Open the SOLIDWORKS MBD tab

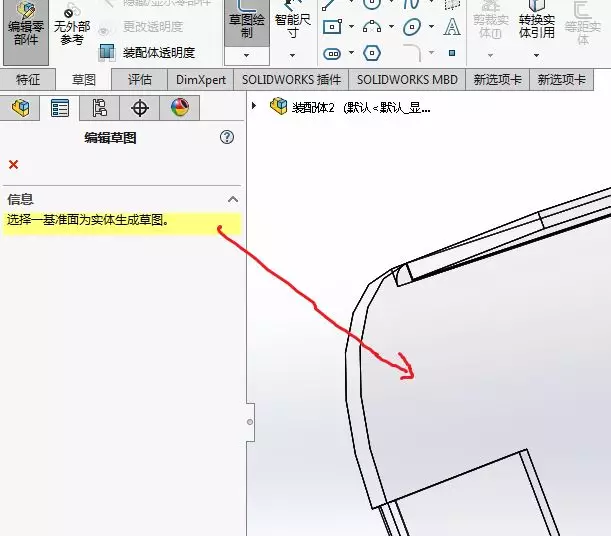(x=408, y=79)
